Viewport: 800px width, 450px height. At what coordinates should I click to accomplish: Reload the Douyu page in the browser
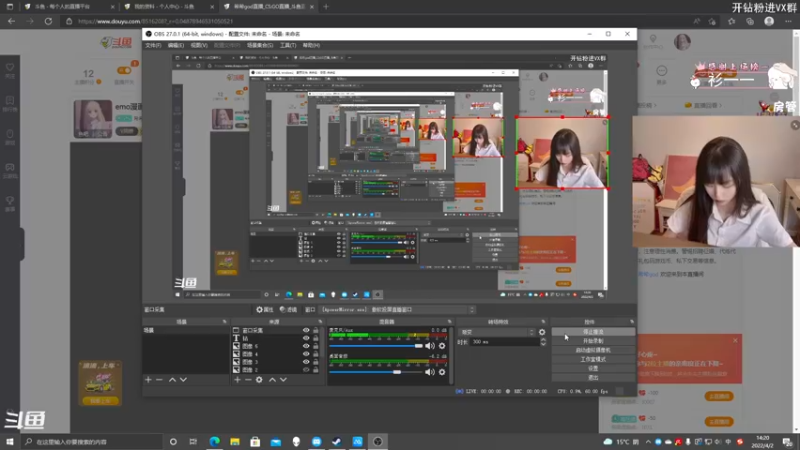[48, 21]
